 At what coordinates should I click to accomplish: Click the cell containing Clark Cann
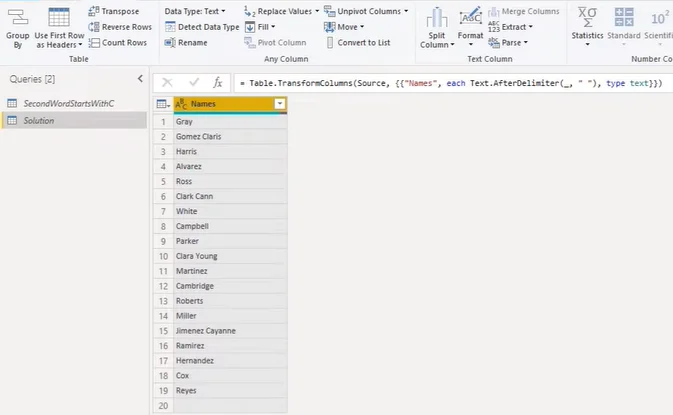click(230, 196)
